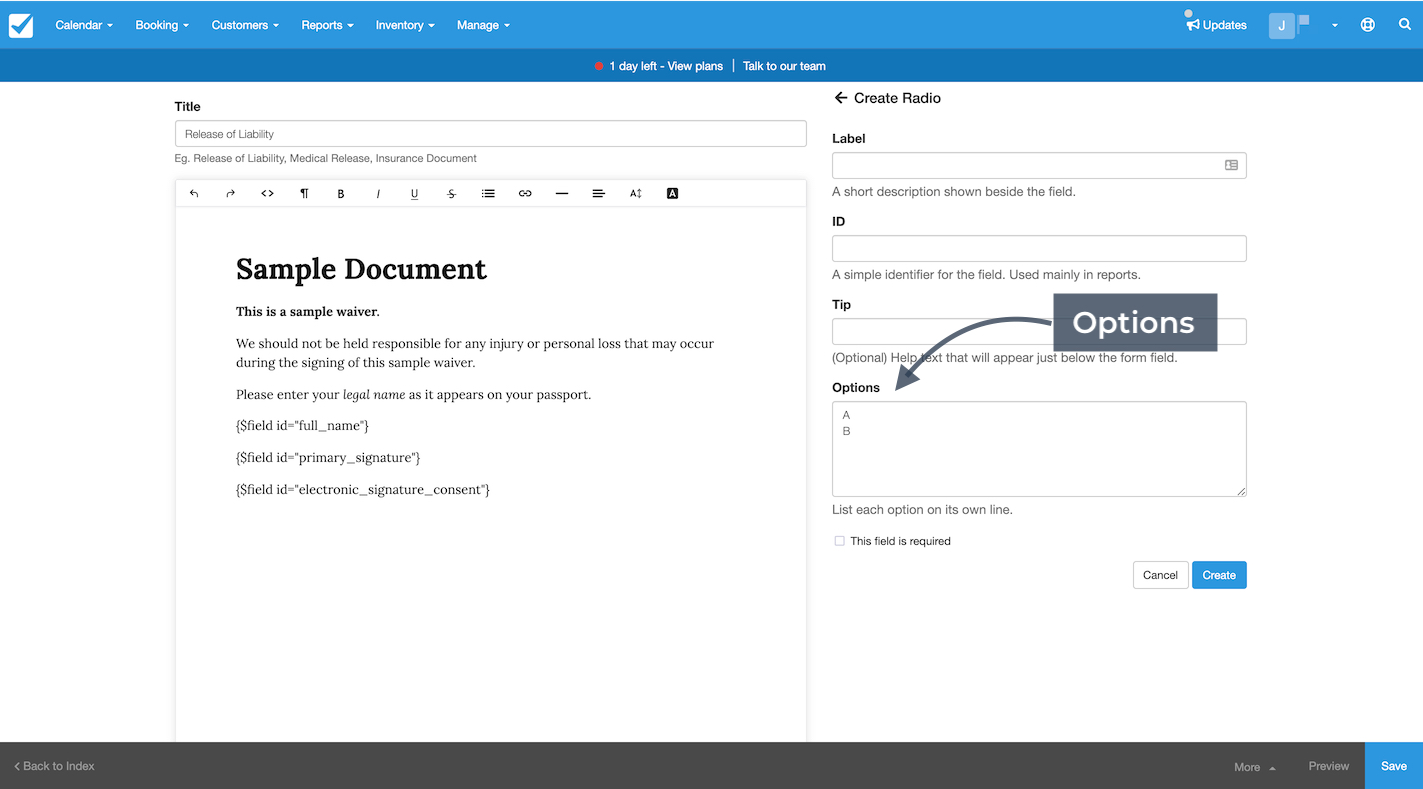The image size is (1423, 789).
Task: Open the Customers menu
Action: tap(245, 25)
